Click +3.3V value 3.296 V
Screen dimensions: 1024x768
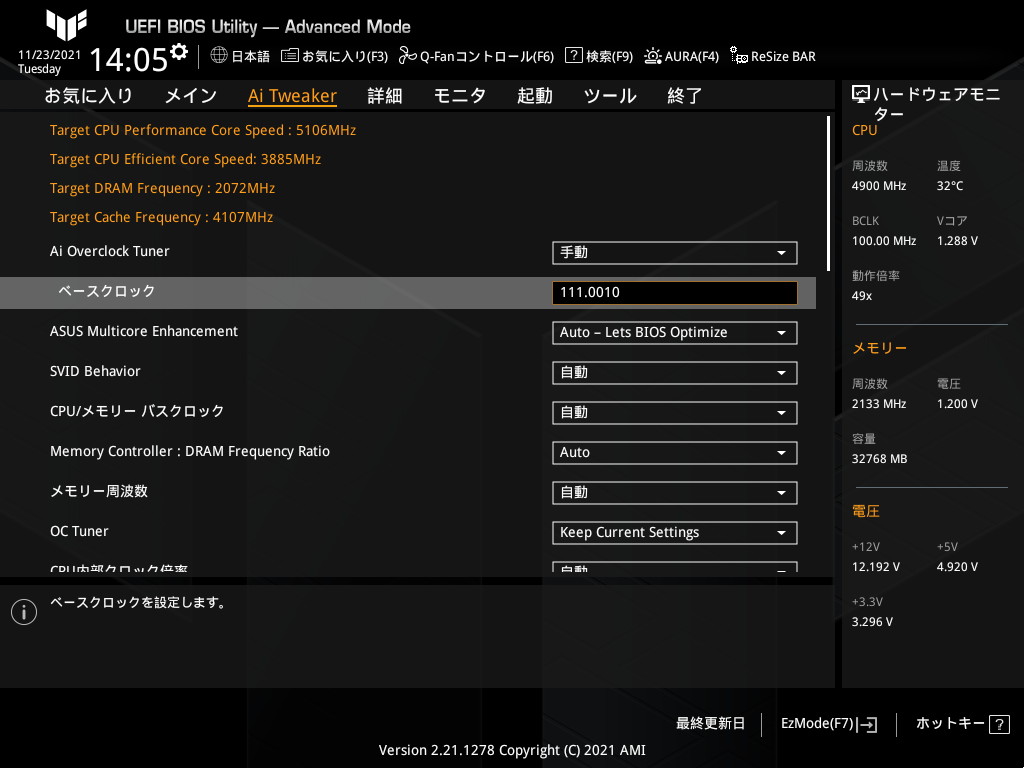coord(872,622)
